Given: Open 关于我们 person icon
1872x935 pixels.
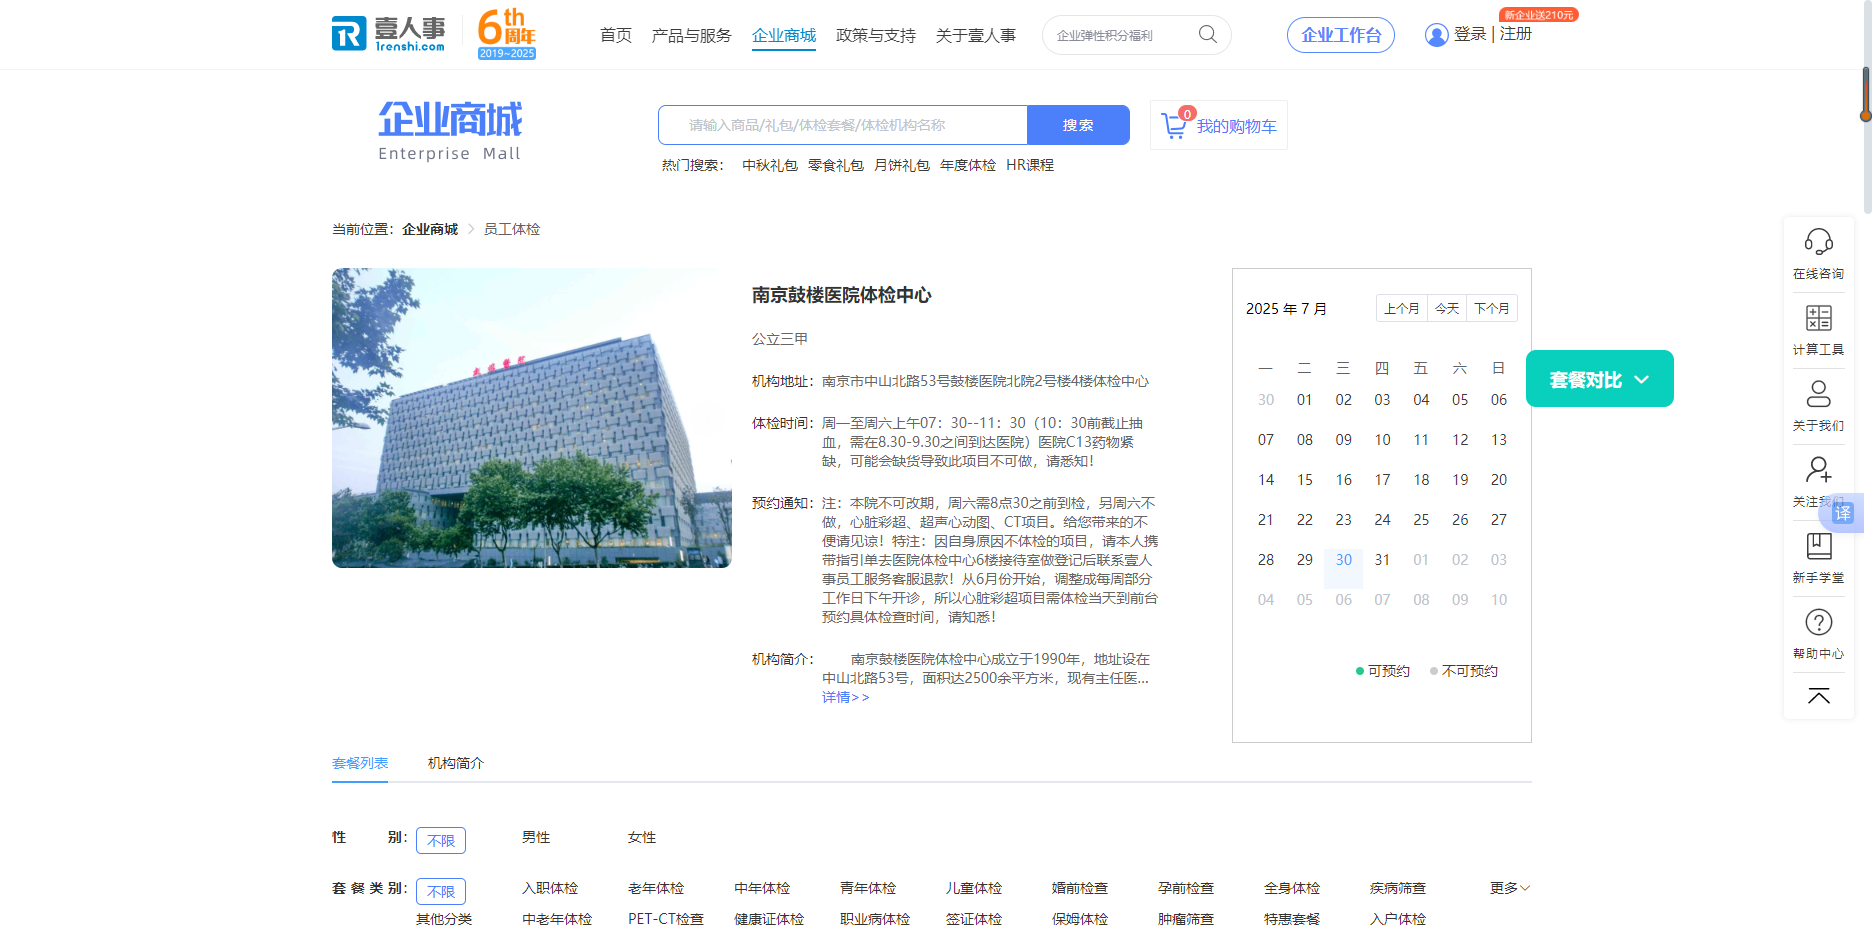Looking at the screenshot, I should pyautogui.click(x=1818, y=394).
